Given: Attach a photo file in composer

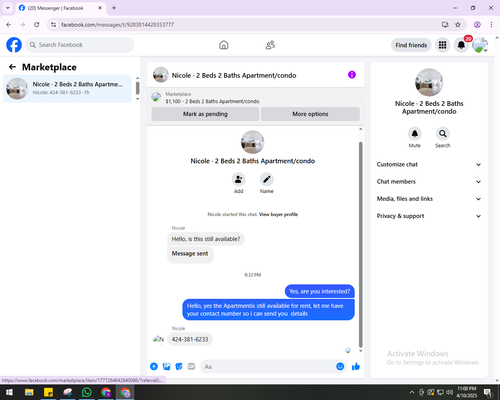Looking at the screenshot, I should click(x=166, y=367).
